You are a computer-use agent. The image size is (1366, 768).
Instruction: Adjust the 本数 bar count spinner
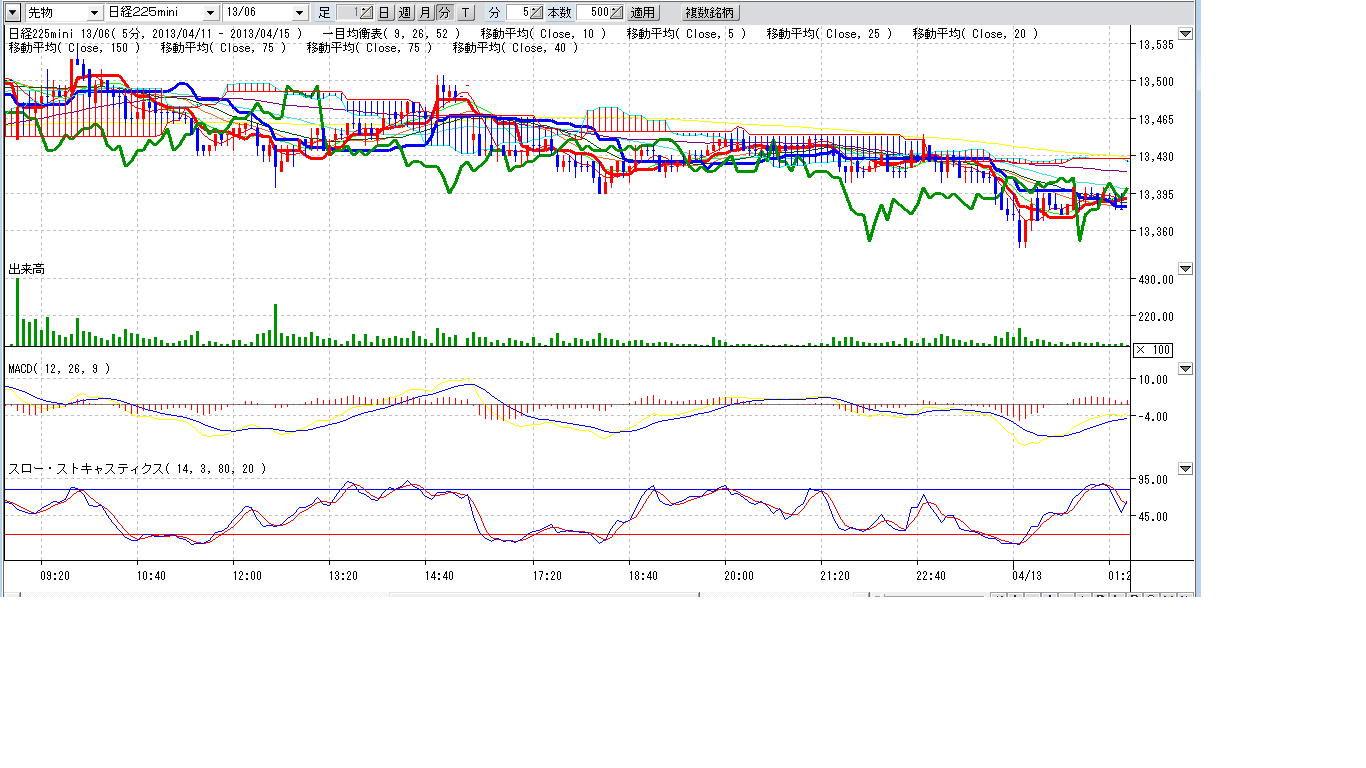point(616,13)
